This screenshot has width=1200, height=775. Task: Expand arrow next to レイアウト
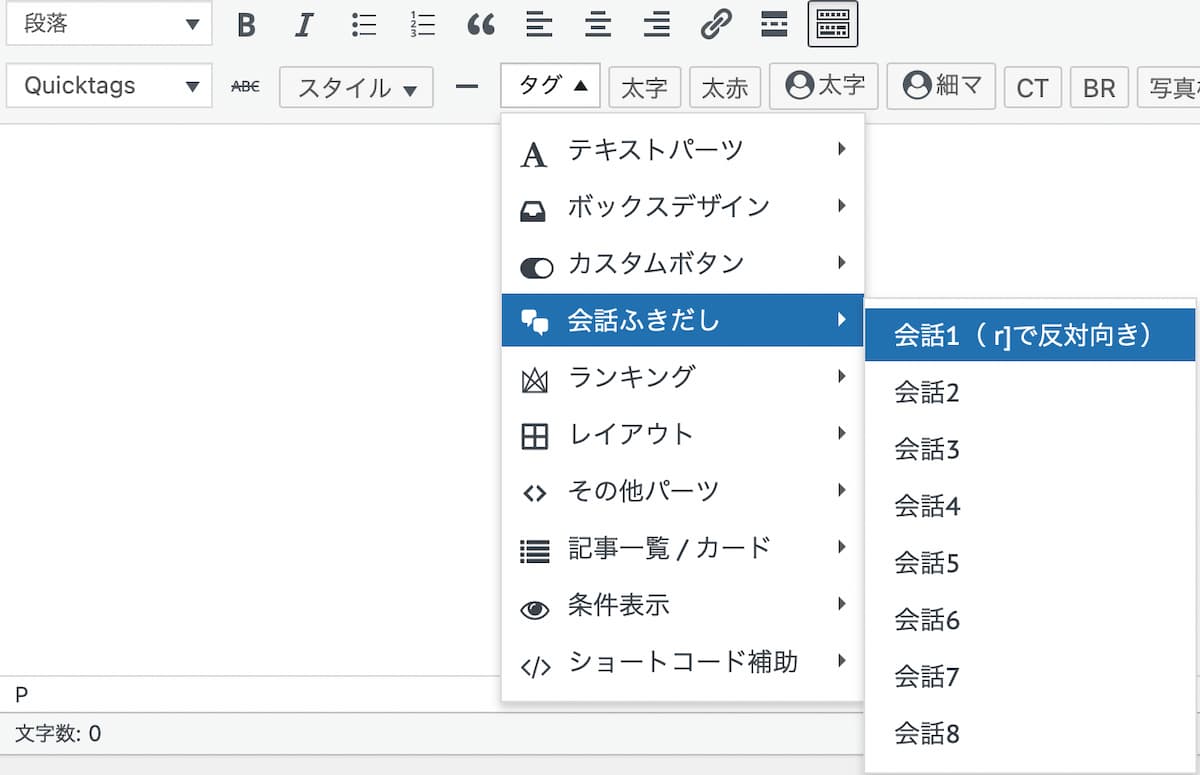click(842, 434)
